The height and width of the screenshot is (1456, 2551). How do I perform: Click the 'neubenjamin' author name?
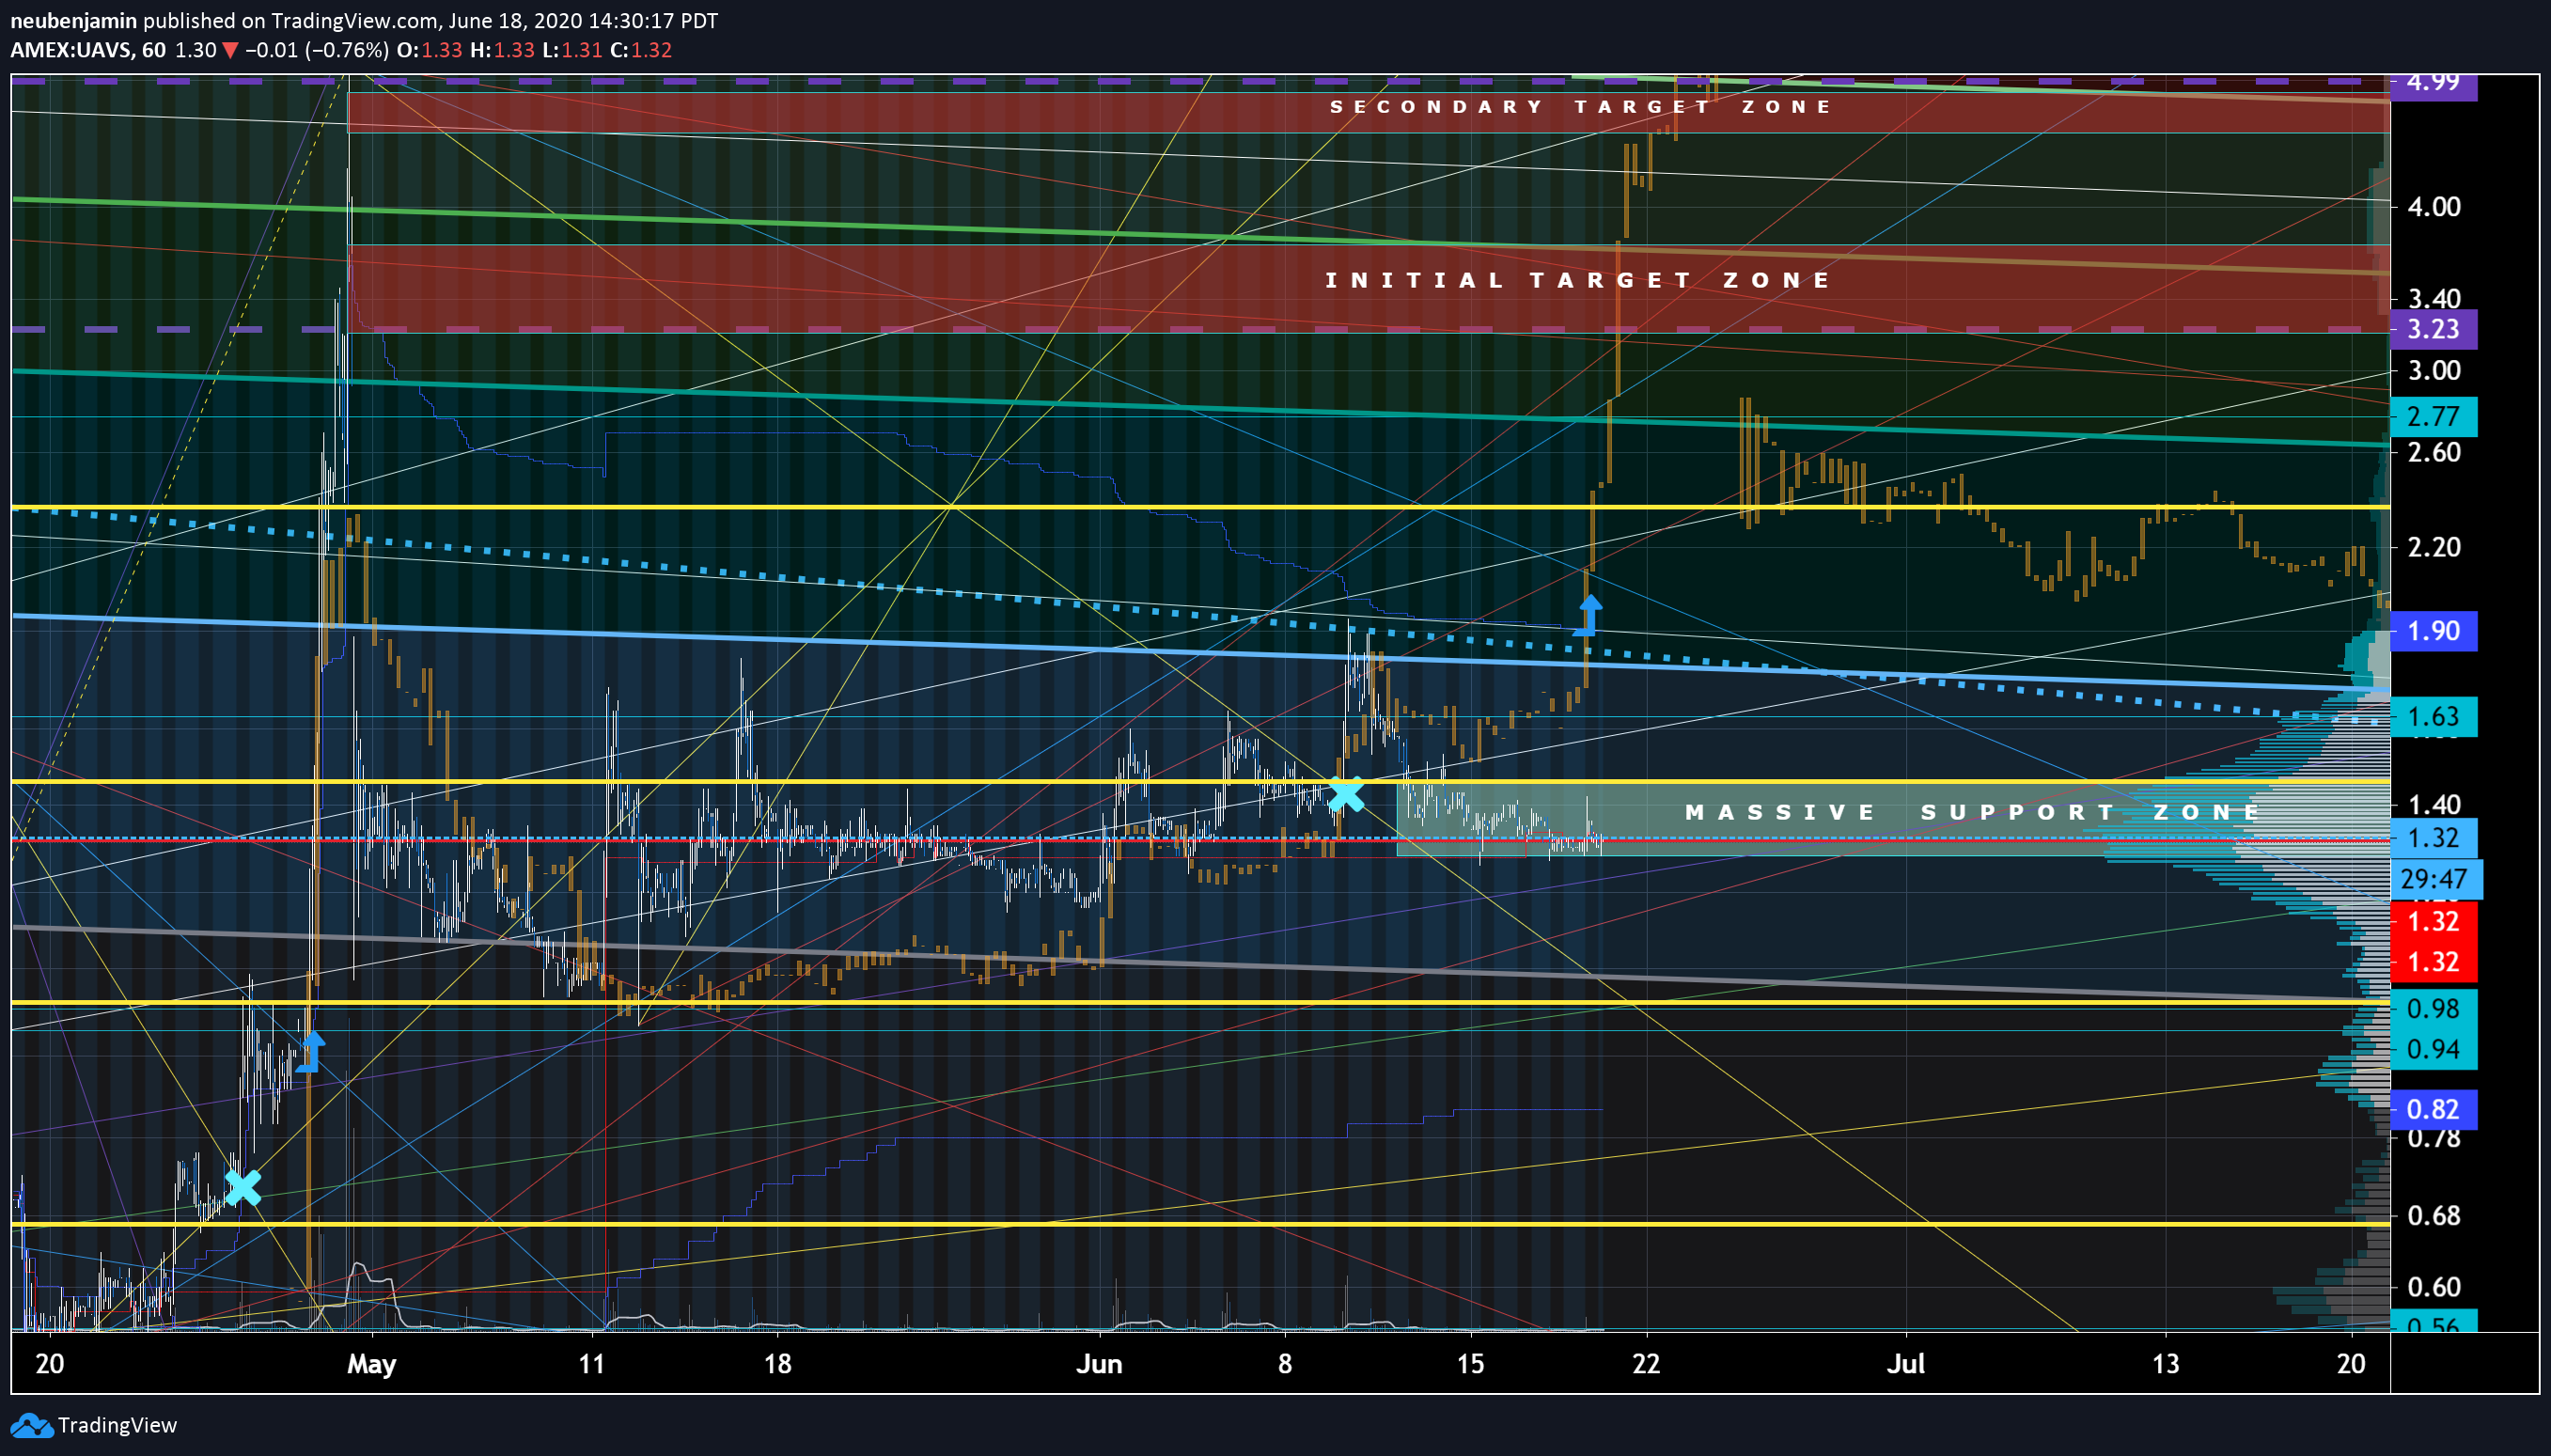coord(73,20)
